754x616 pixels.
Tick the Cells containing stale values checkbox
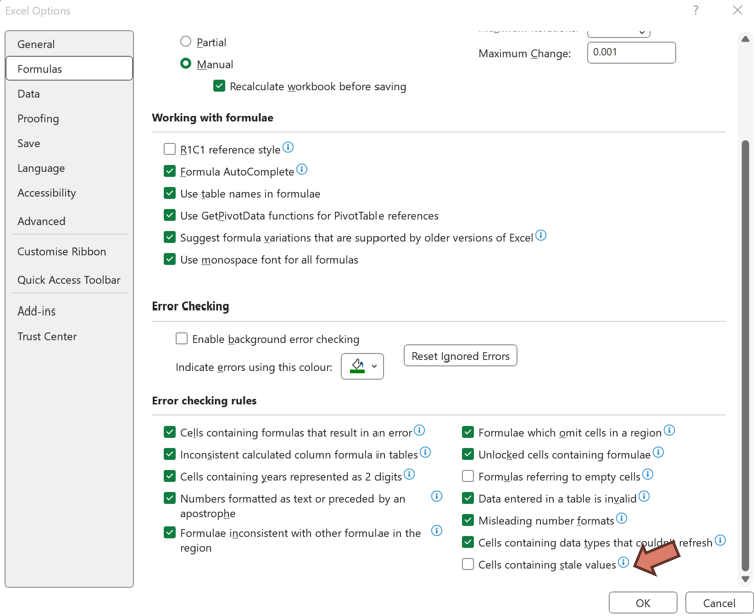(x=468, y=564)
